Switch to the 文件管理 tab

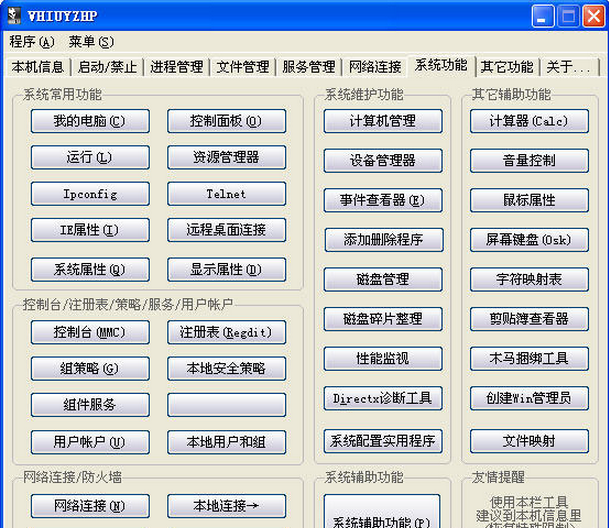click(x=243, y=67)
